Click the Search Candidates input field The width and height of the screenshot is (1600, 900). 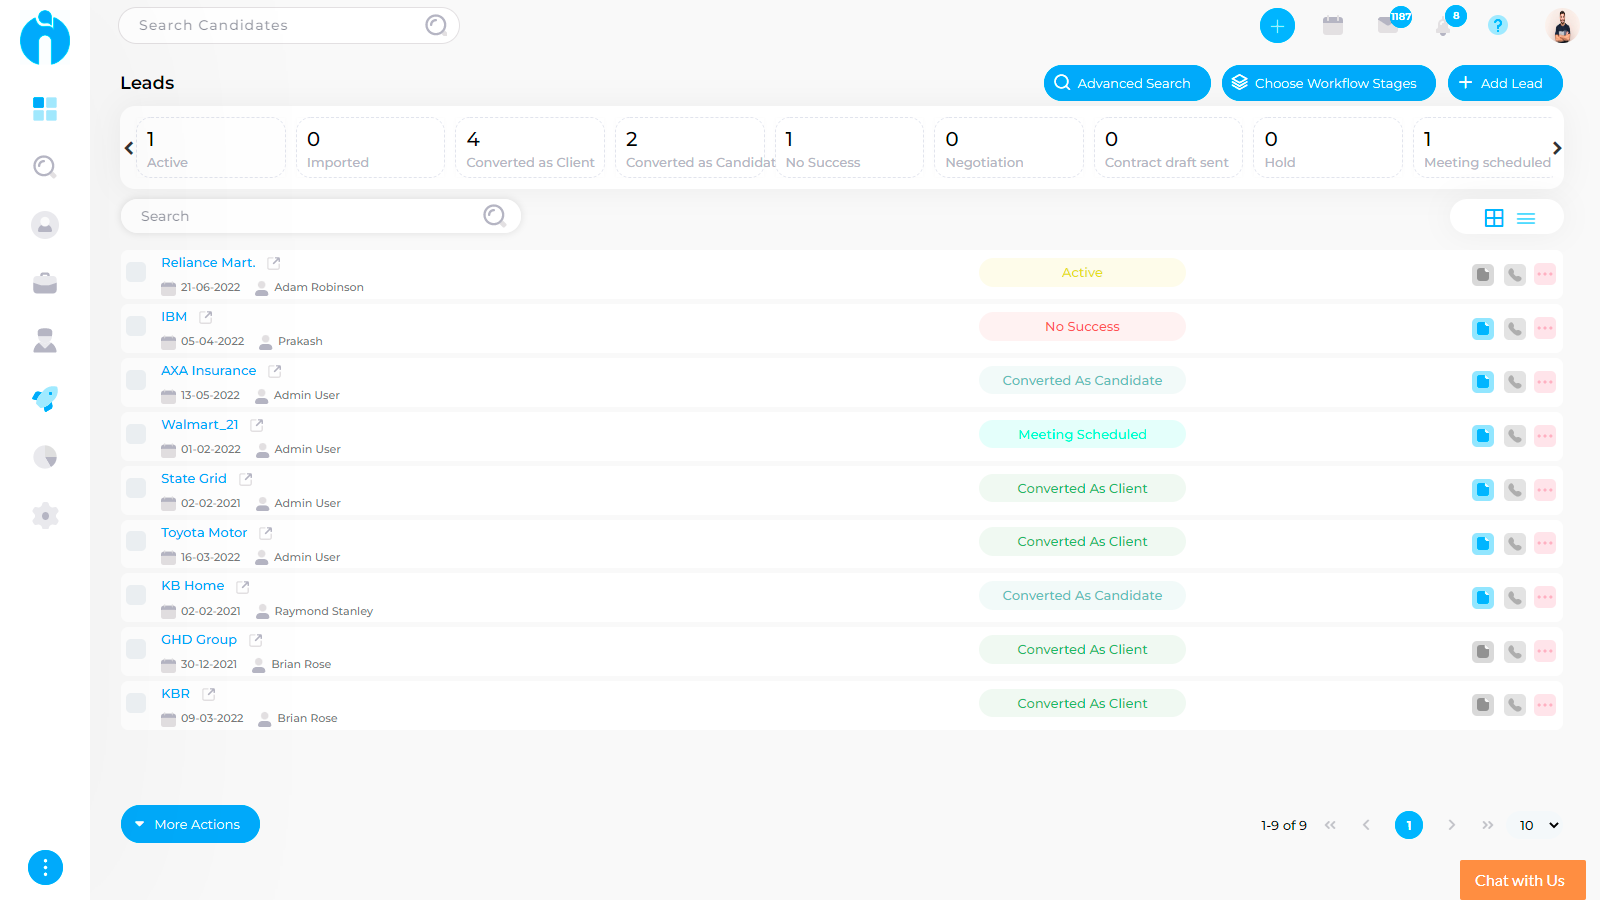289,26
